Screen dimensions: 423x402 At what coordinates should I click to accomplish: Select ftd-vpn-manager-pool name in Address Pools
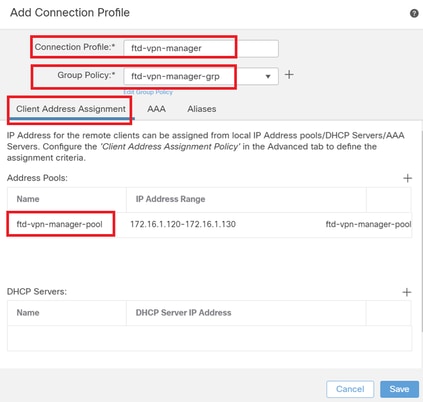[x=59, y=224]
